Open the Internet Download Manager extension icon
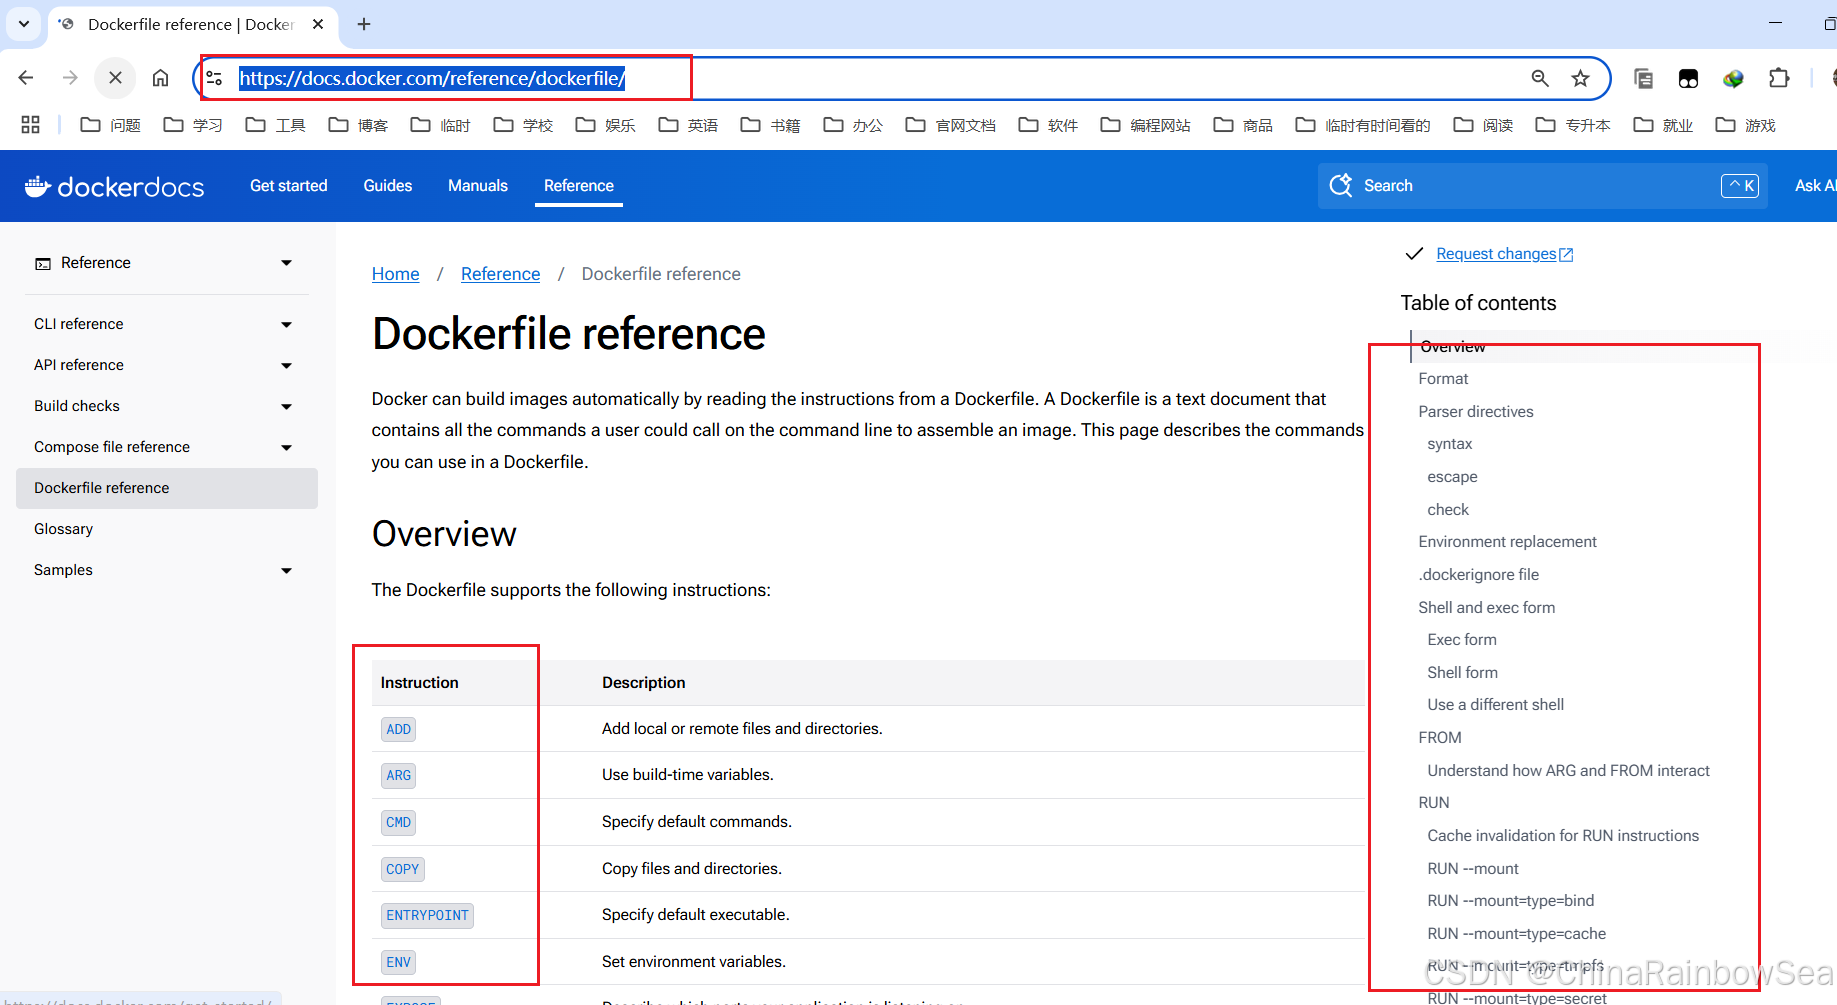The image size is (1837, 1005). point(1734,78)
